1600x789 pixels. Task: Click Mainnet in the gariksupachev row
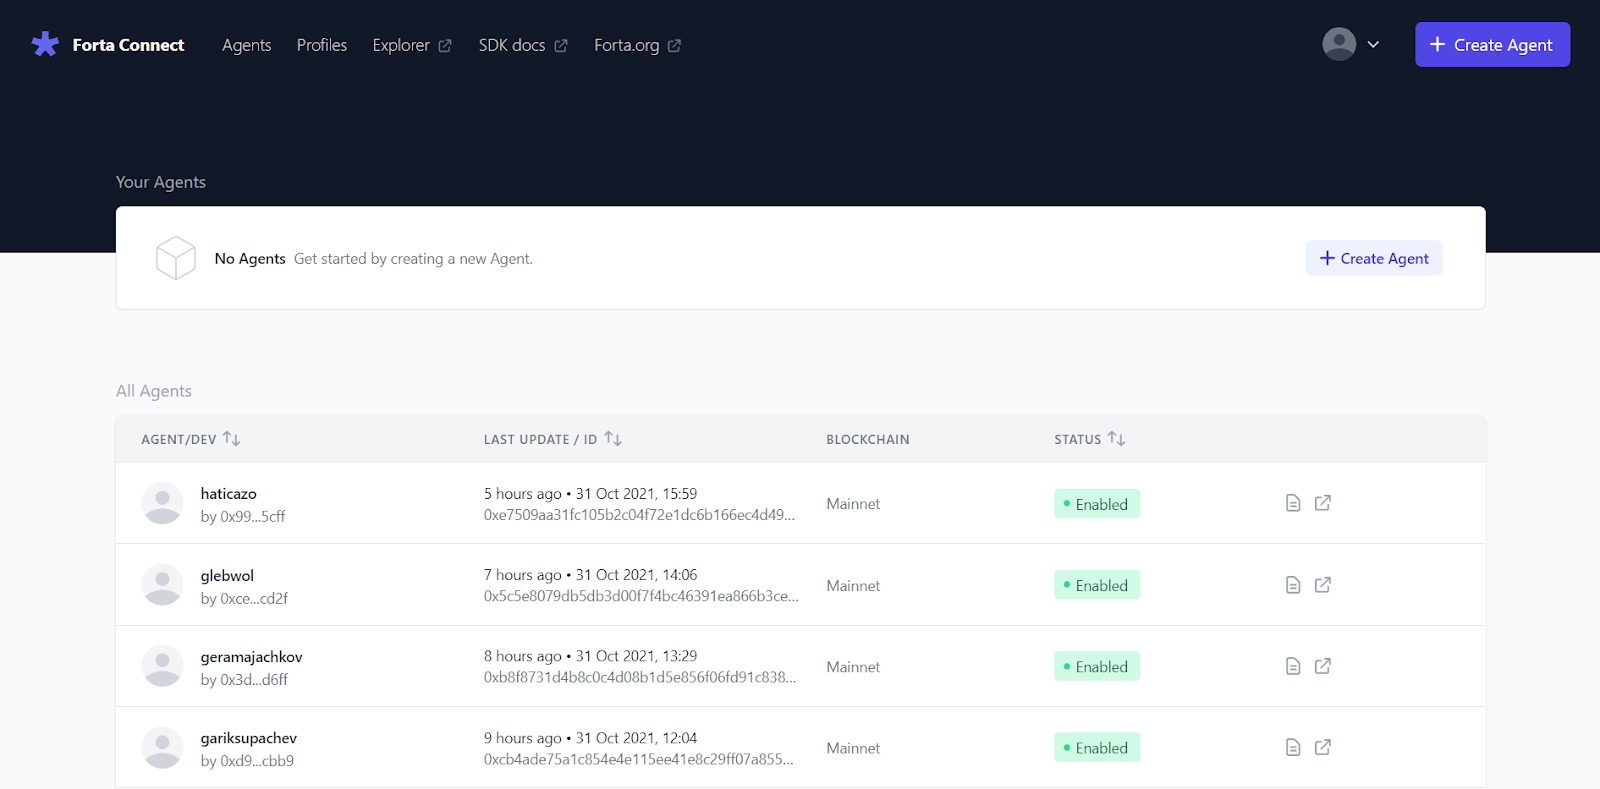853,747
